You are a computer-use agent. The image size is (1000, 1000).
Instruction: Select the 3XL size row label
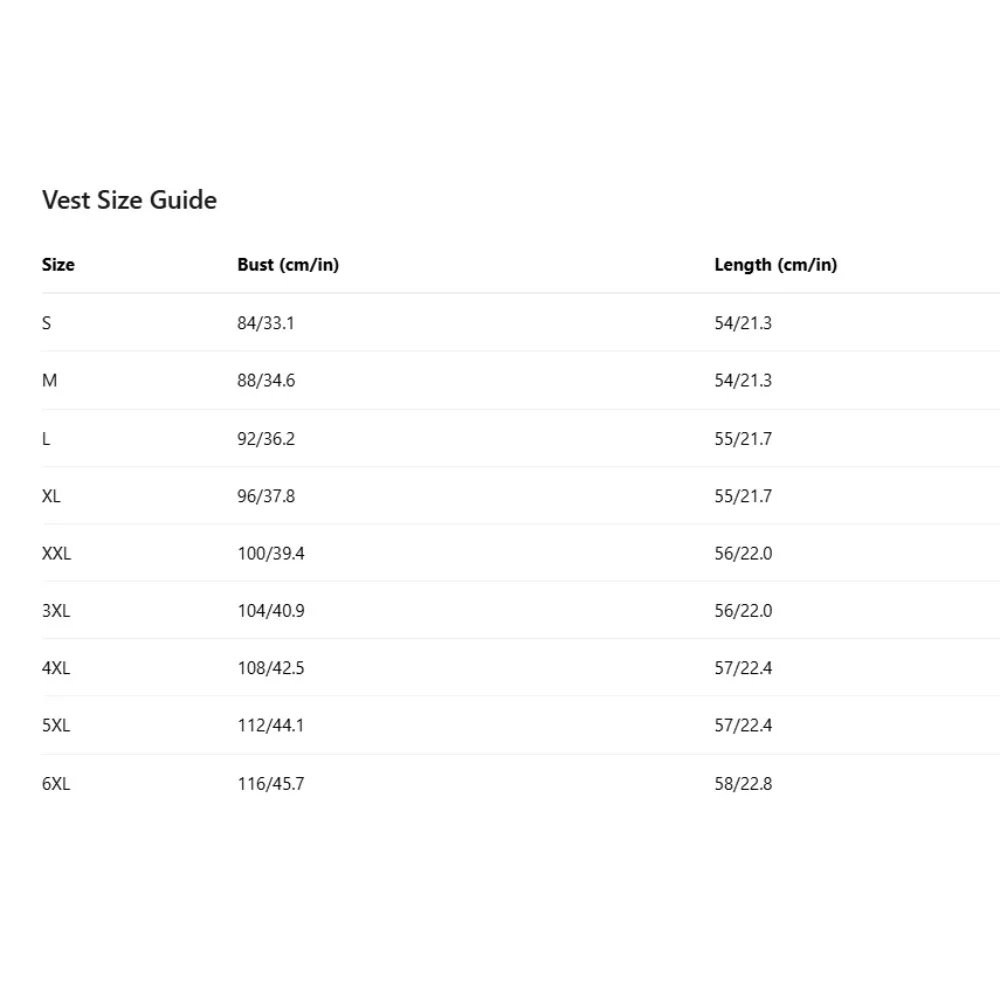(x=56, y=611)
